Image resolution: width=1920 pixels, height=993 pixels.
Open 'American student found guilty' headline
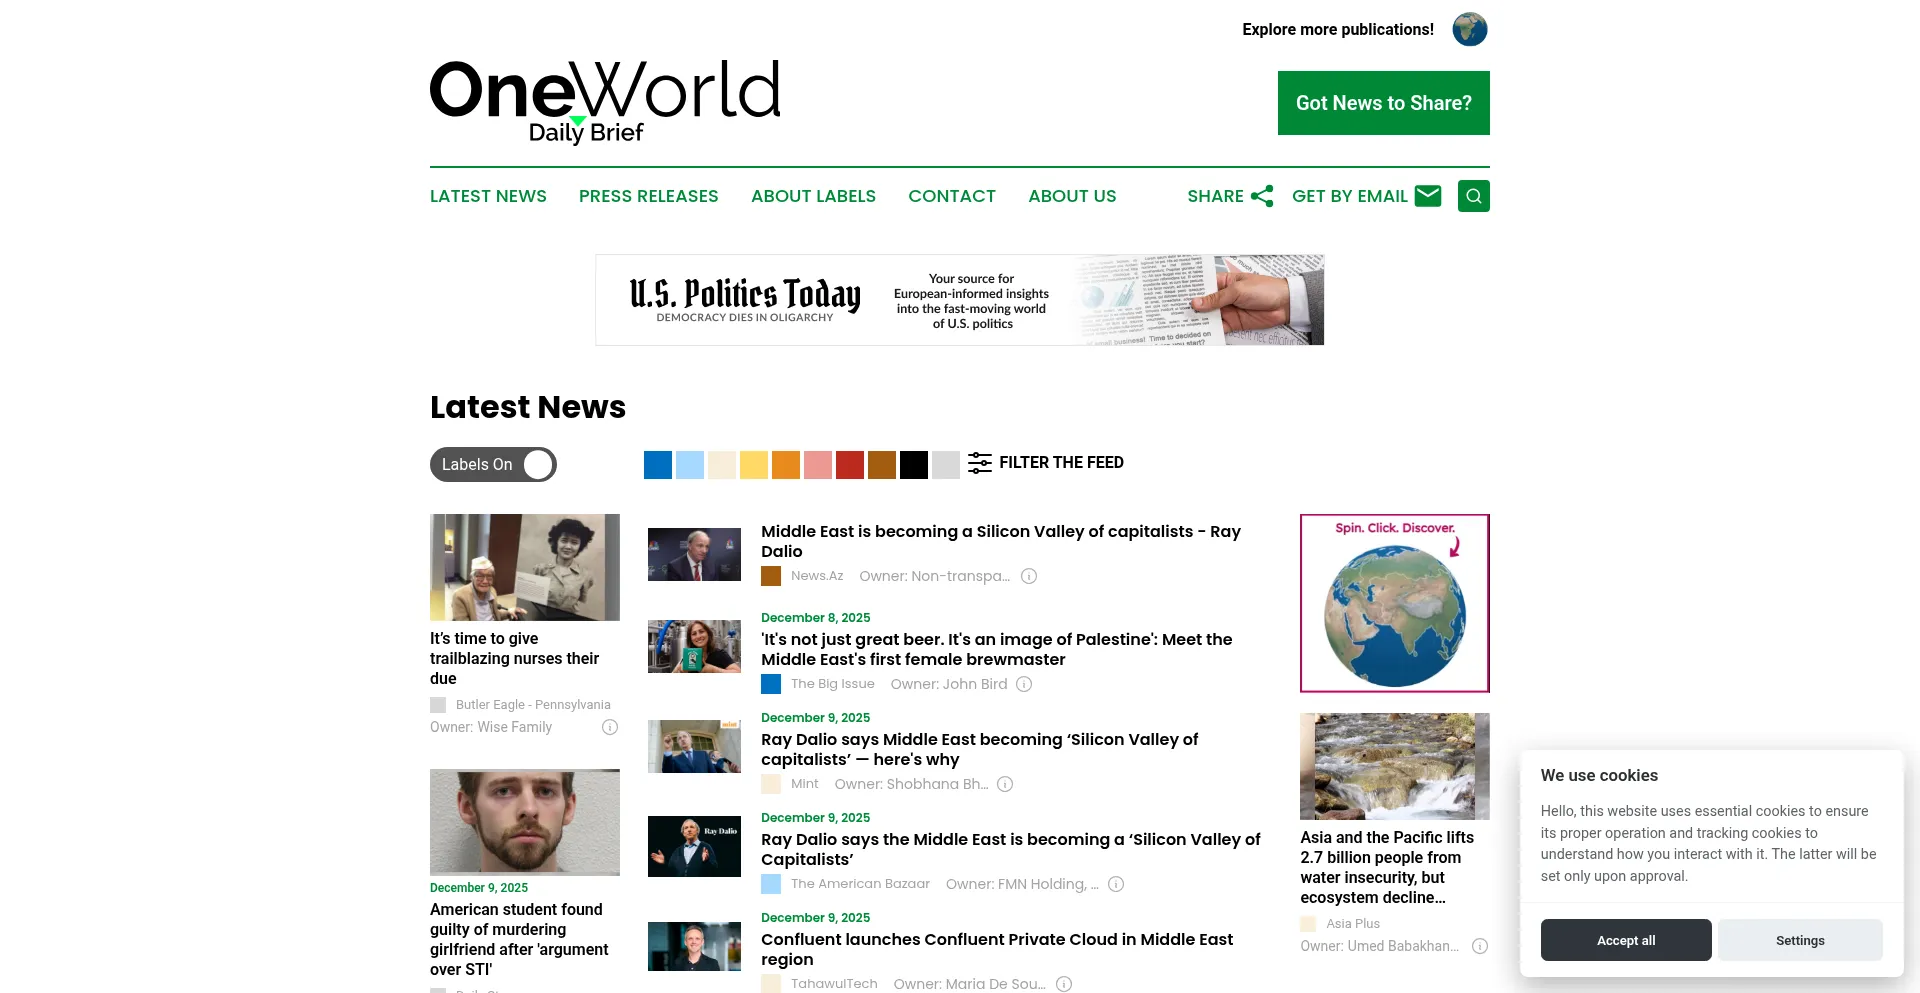pyautogui.click(x=519, y=939)
